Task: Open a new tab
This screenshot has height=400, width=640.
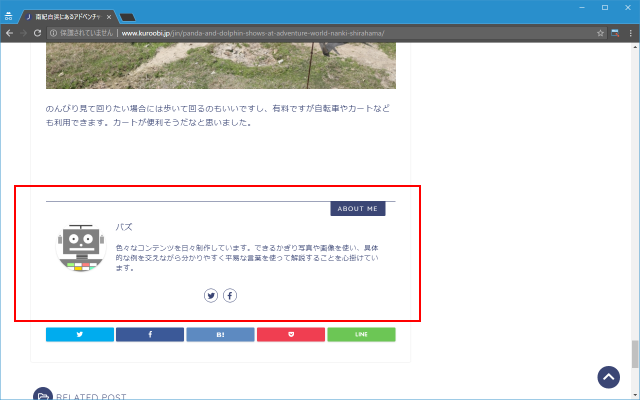Action: 128,17
